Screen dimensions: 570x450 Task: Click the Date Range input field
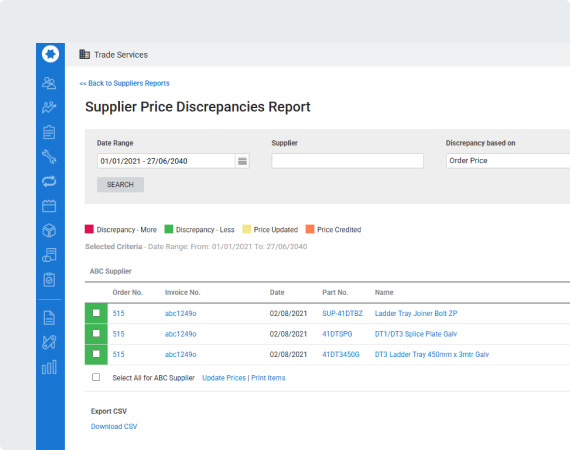(166, 161)
